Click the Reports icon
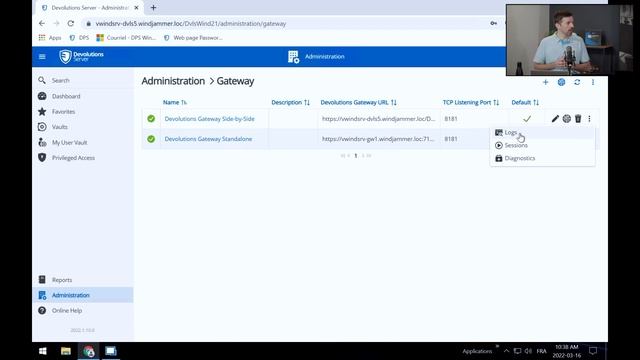The width and height of the screenshot is (640, 360). tap(42, 280)
